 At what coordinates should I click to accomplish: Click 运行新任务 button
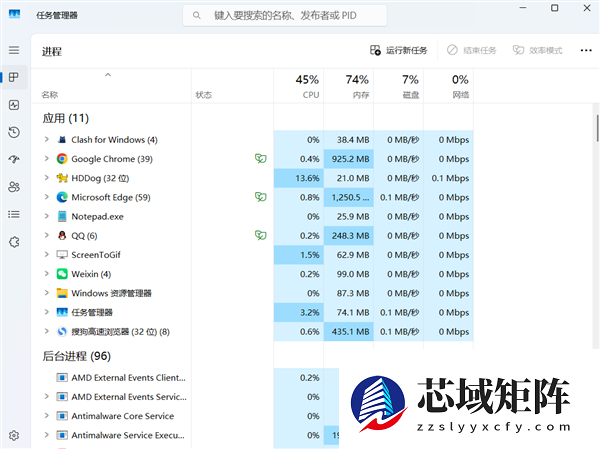click(x=398, y=50)
